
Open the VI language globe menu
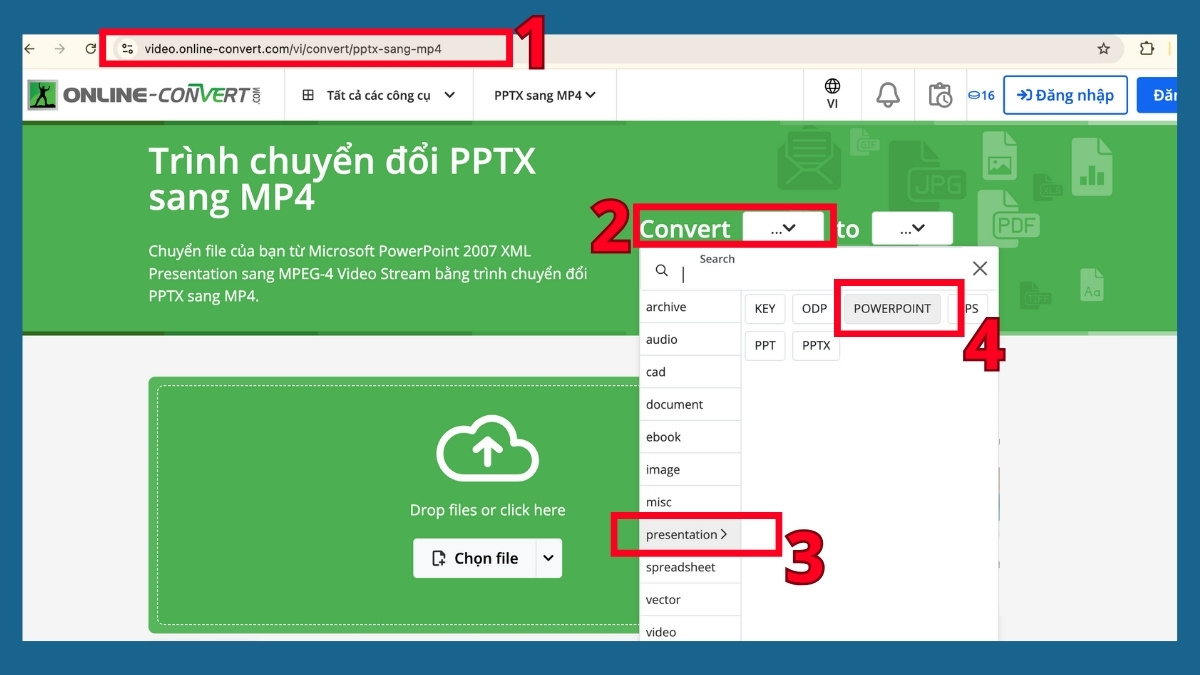click(833, 95)
